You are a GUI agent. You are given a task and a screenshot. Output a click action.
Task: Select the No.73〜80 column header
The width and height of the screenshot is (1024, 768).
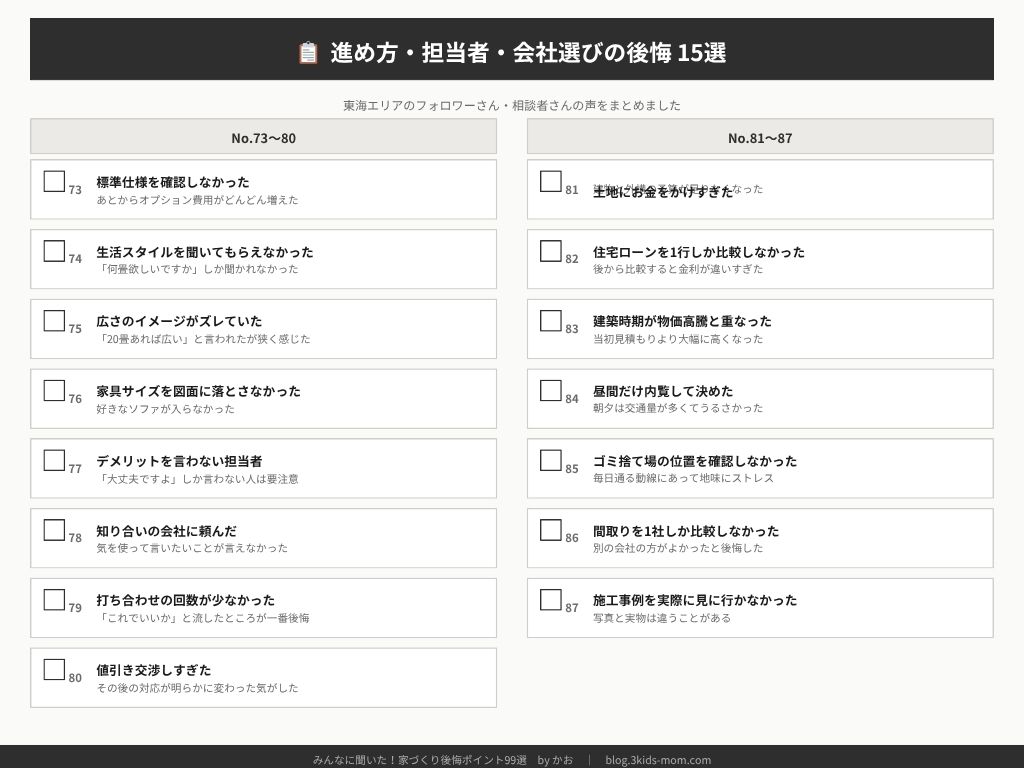pyautogui.click(x=263, y=137)
